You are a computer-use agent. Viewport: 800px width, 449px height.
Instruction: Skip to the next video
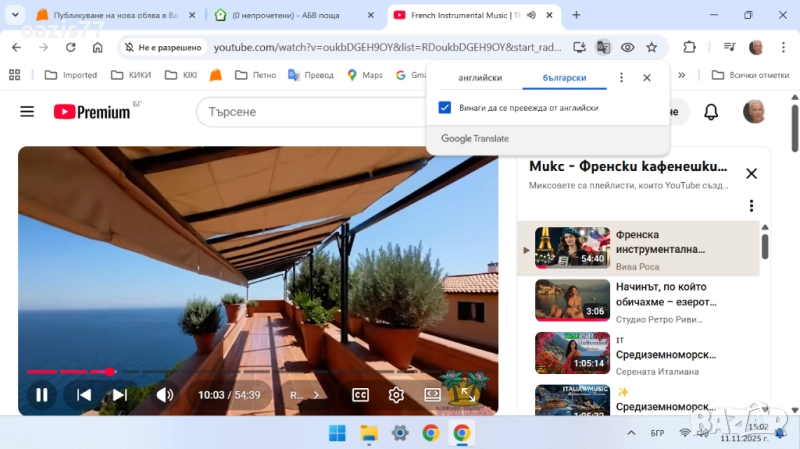coord(120,395)
